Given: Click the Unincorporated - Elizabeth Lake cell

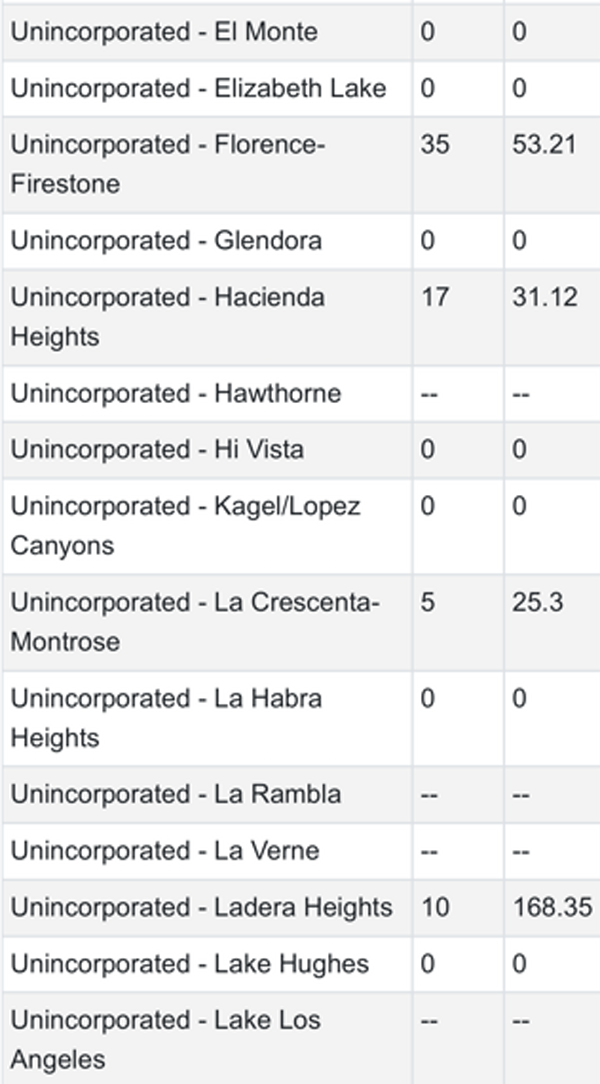Looking at the screenshot, I should pyautogui.click(x=207, y=88).
